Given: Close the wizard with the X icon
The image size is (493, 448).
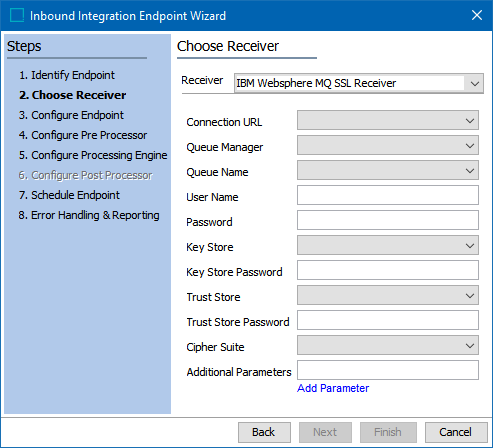Looking at the screenshot, I should [x=477, y=15].
